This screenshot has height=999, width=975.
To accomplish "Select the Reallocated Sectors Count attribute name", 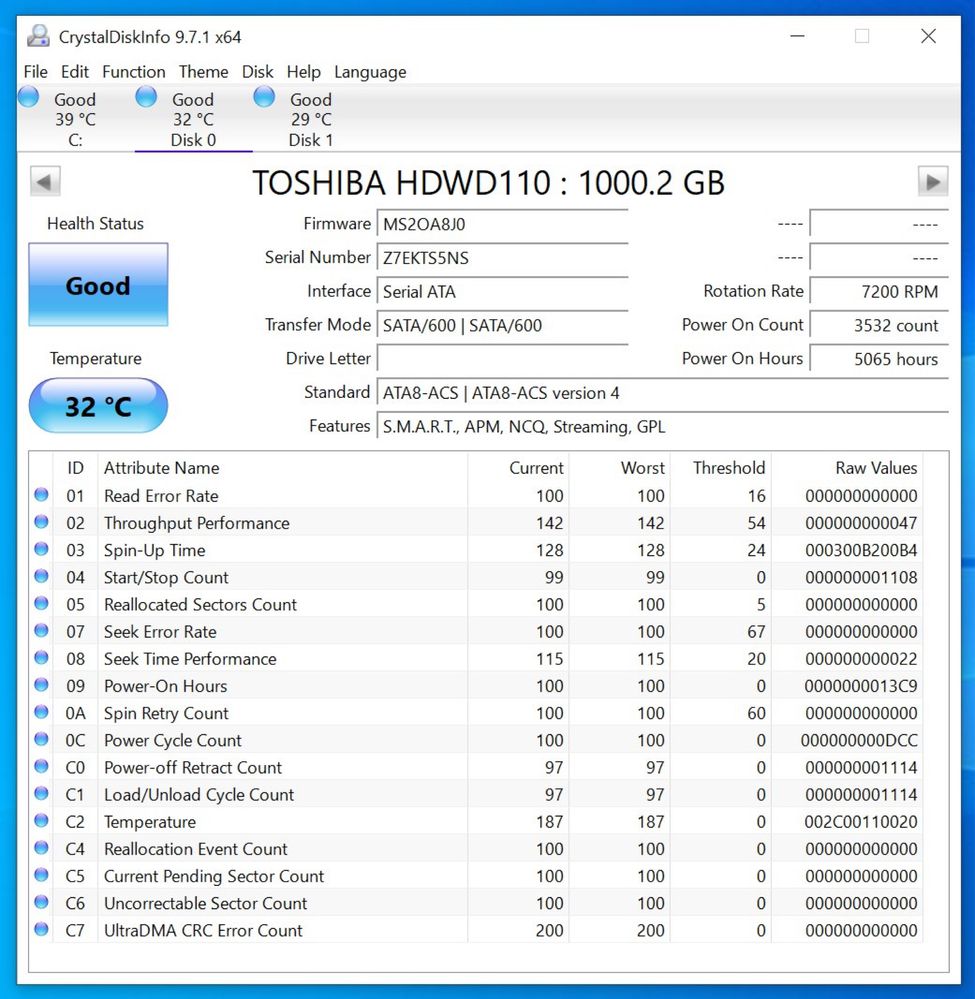I will click(200, 605).
